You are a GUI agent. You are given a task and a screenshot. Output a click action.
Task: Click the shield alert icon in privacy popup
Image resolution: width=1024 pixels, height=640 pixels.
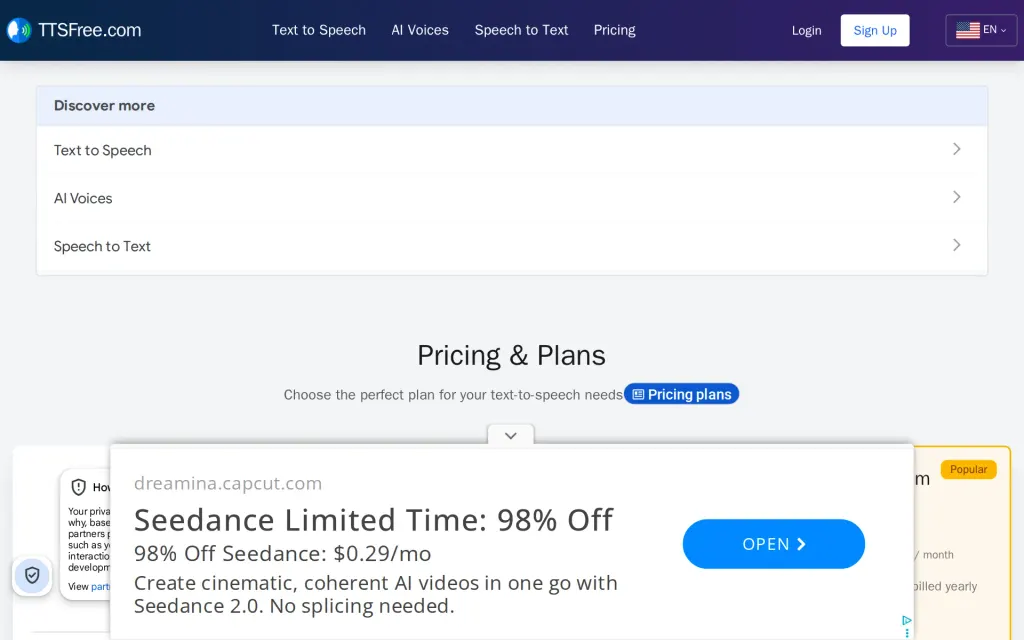click(x=78, y=487)
